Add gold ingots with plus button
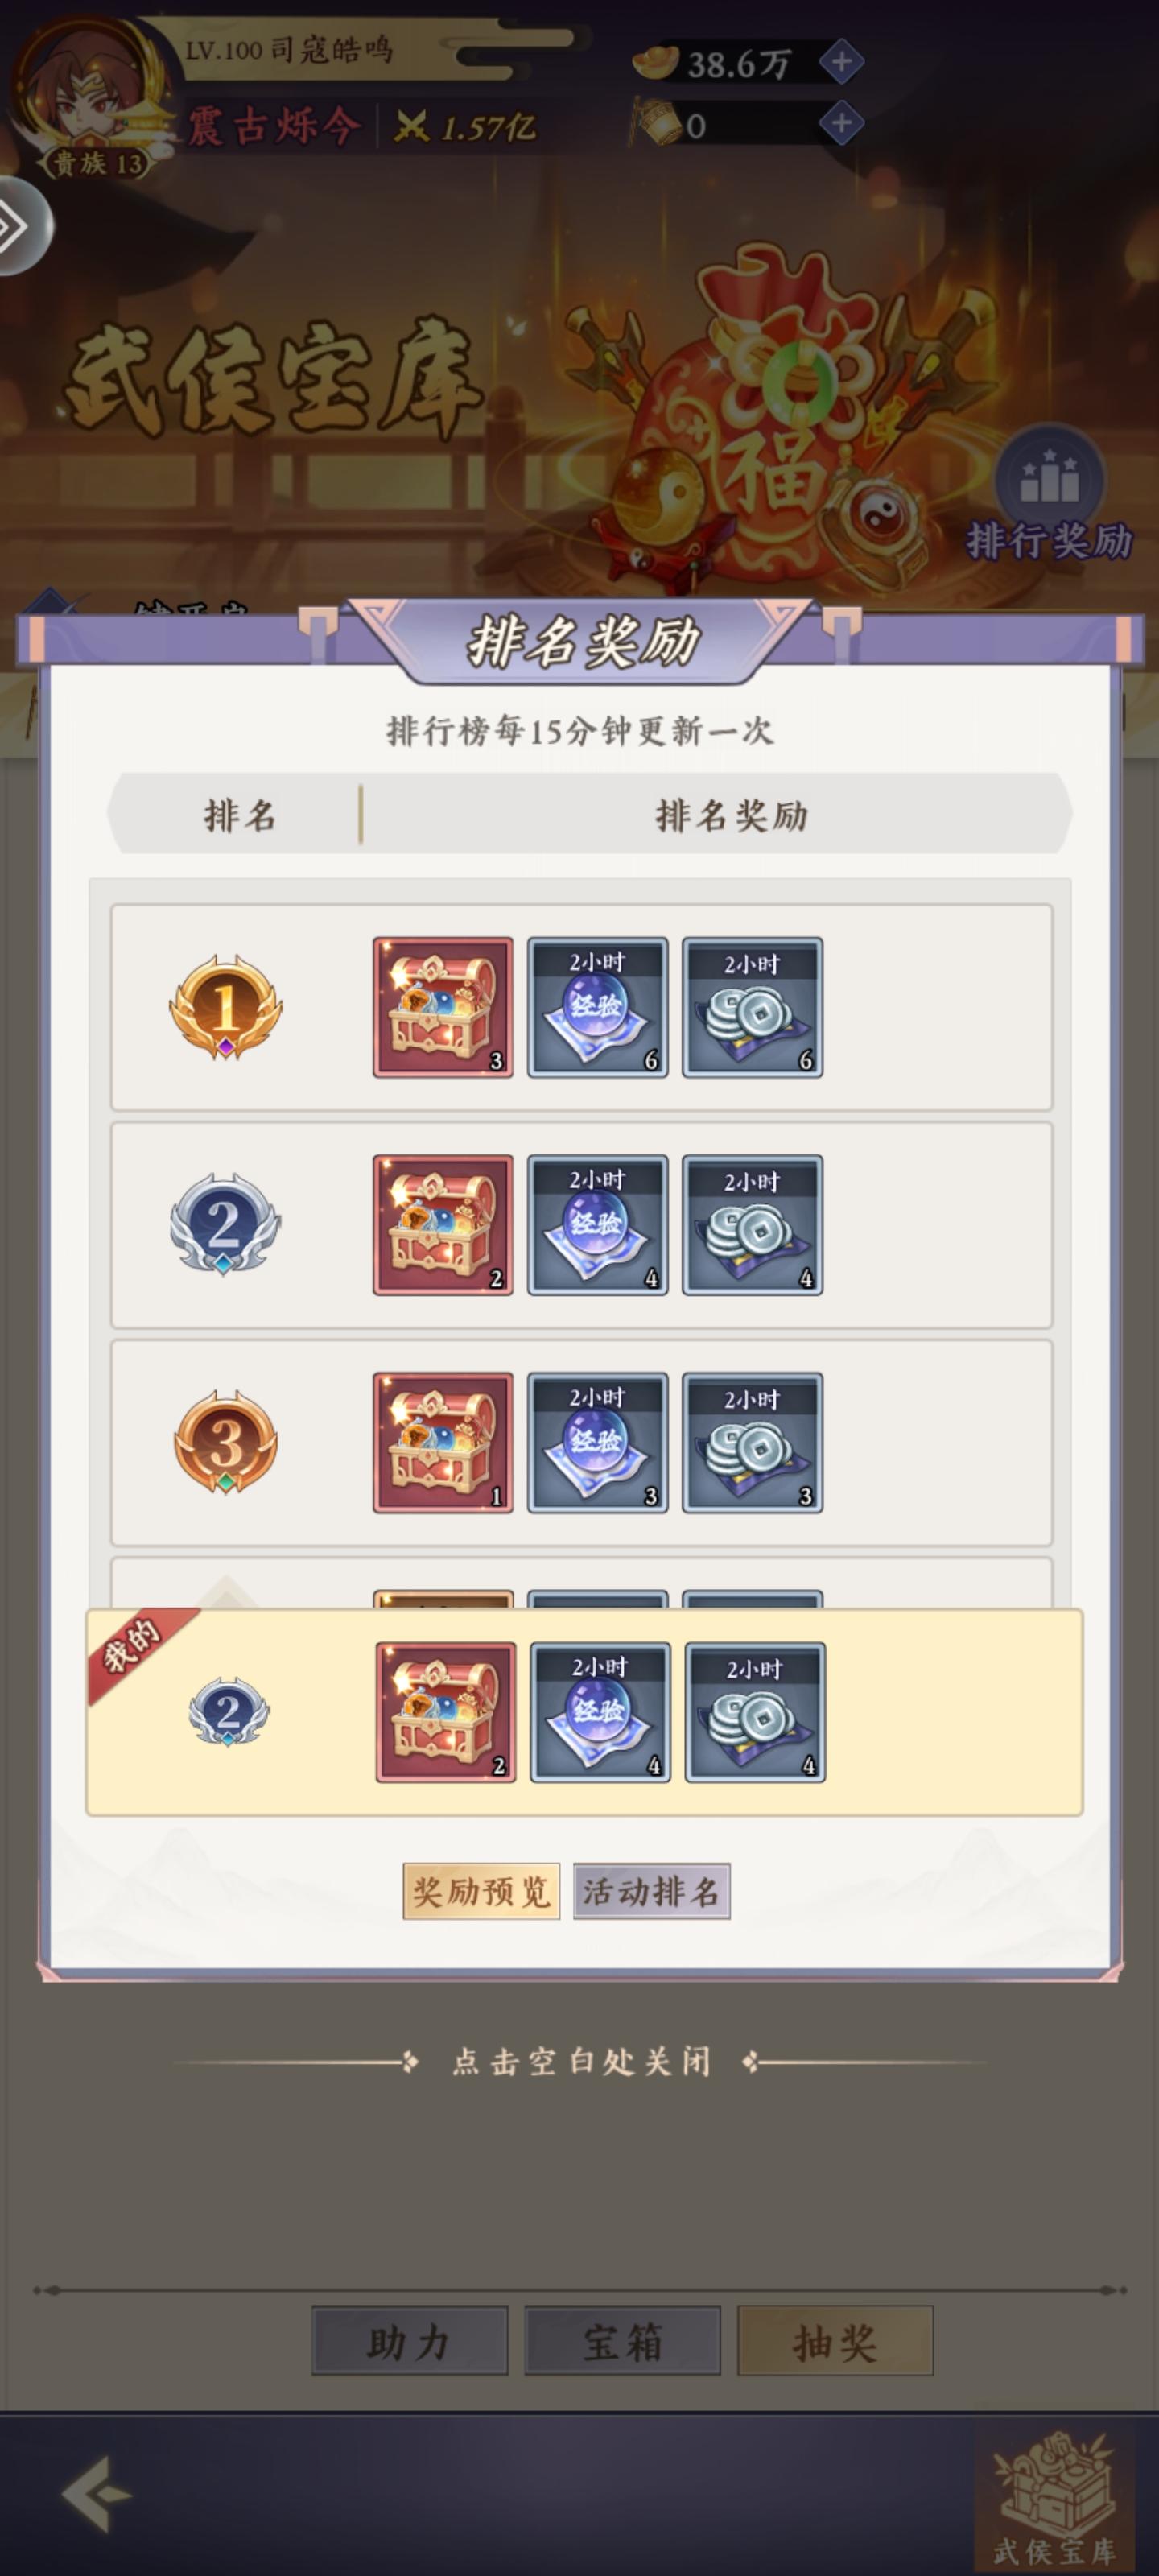 click(842, 62)
